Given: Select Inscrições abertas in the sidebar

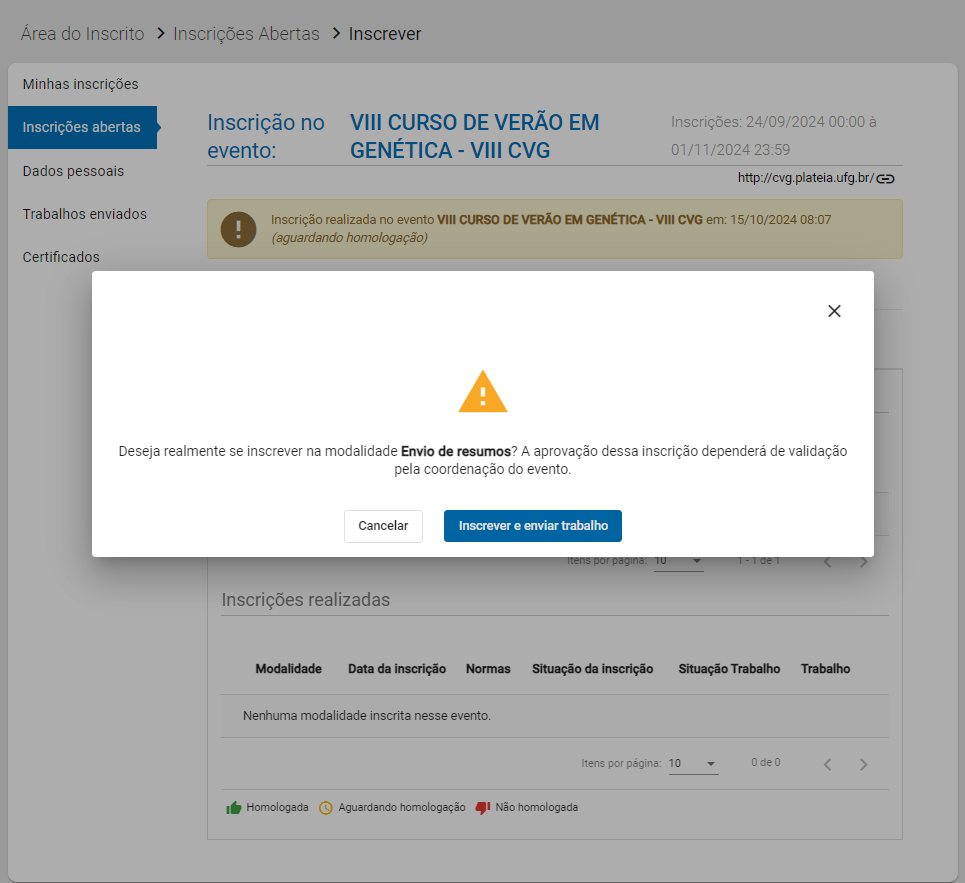Looking at the screenshot, I should point(82,127).
